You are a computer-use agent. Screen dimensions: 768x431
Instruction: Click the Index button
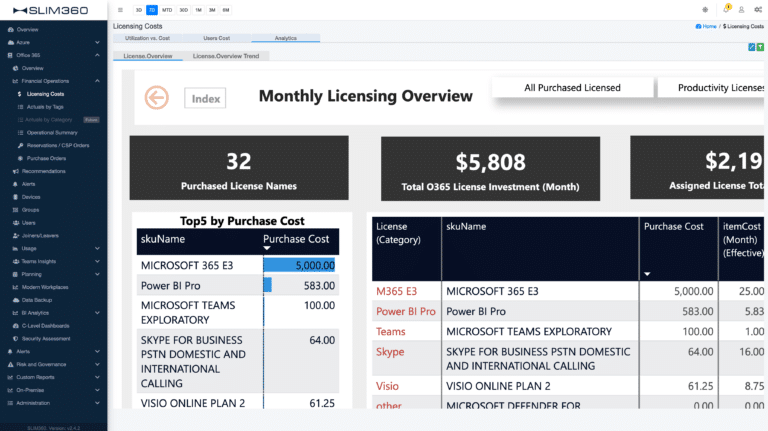click(x=205, y=98)
